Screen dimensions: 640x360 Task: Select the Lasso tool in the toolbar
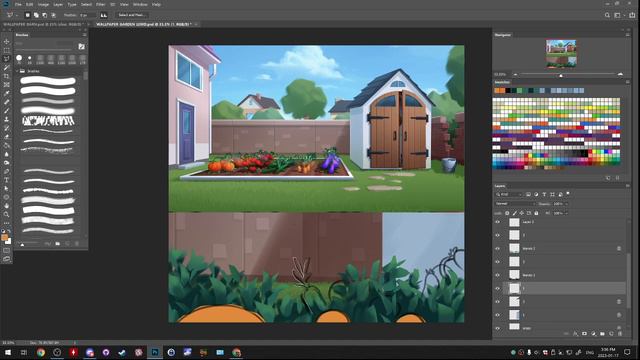tap(7, 59)
